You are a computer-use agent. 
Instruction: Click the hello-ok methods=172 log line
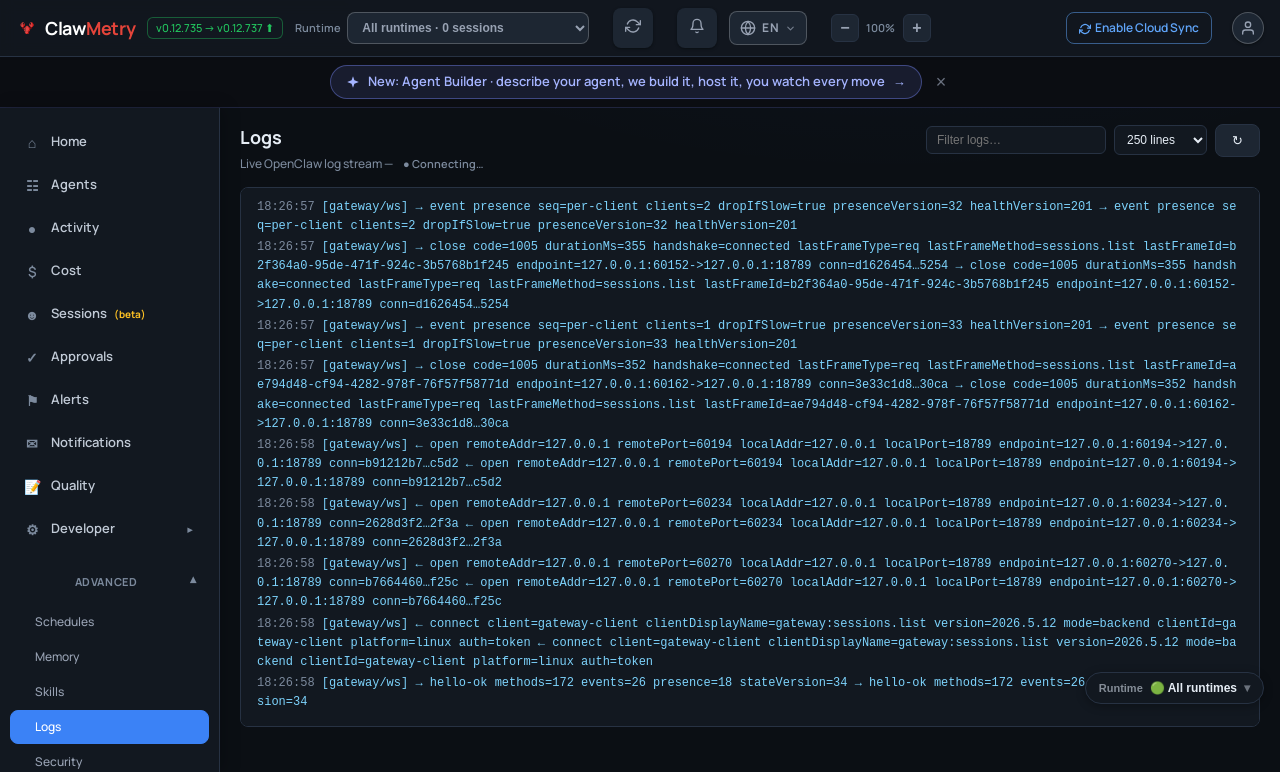(x=747, y=692)
